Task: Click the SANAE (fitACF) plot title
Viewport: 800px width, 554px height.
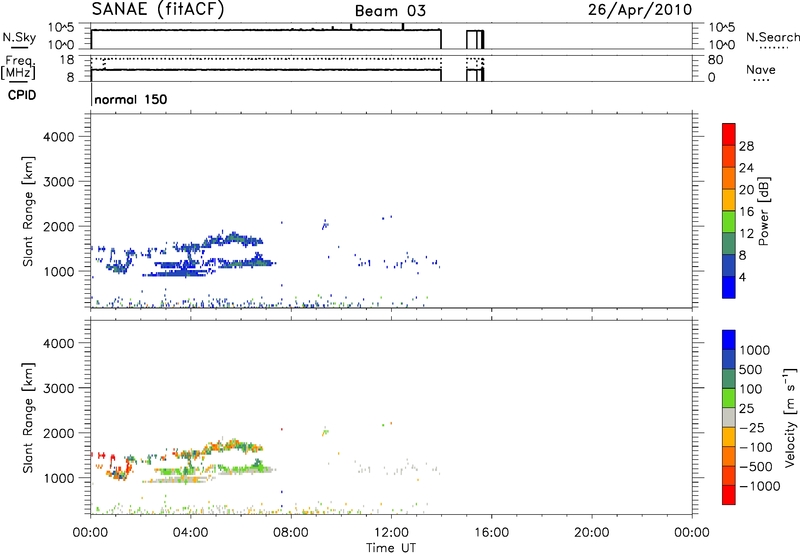Action: [158, 9]
